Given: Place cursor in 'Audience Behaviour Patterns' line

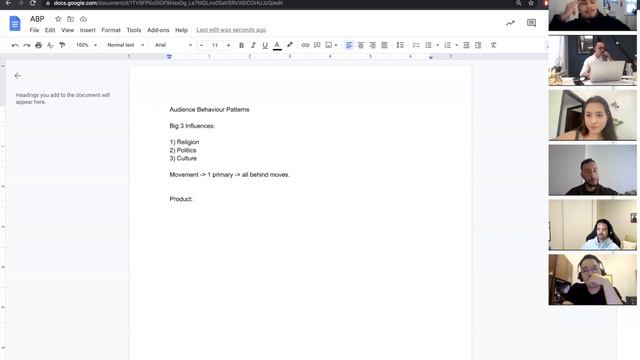Looking at the screenshot, I should [209, 109].
